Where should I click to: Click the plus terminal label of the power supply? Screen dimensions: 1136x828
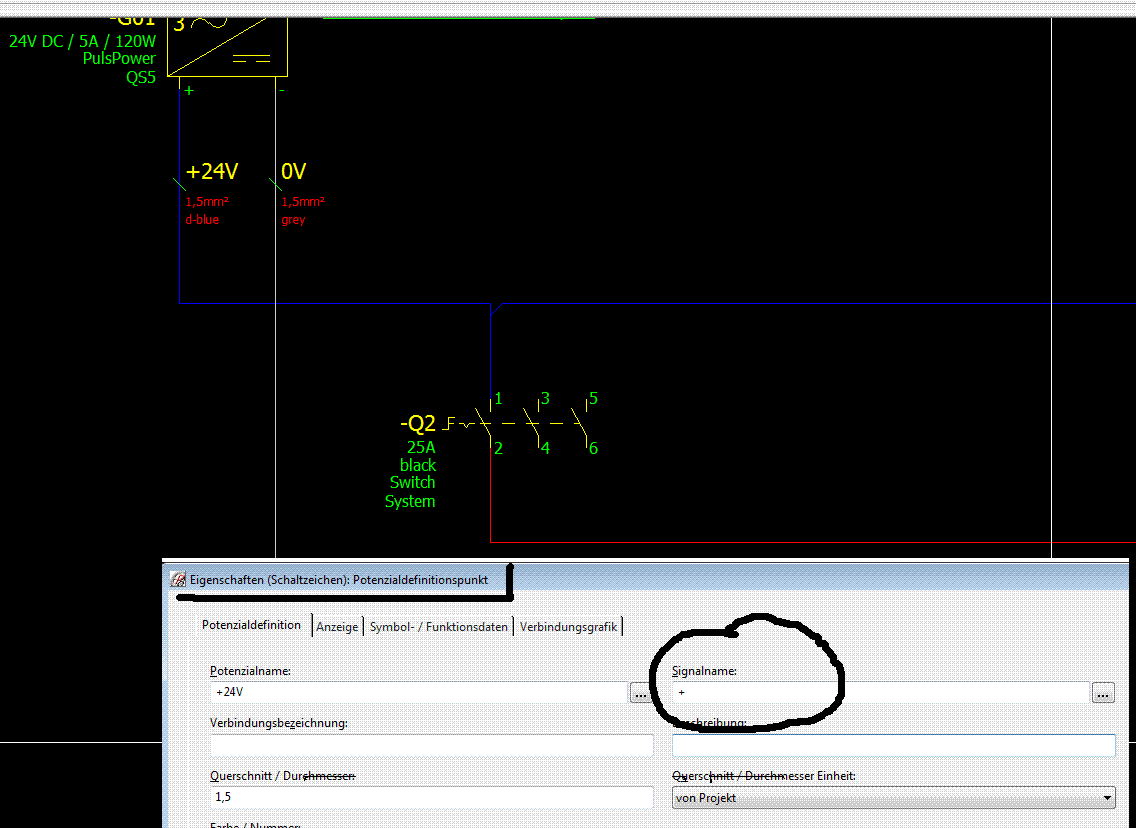click(189, 91)
